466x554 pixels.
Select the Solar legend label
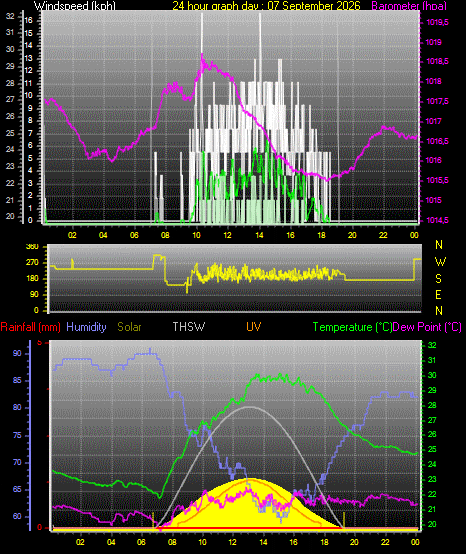[x=129, y=327]
